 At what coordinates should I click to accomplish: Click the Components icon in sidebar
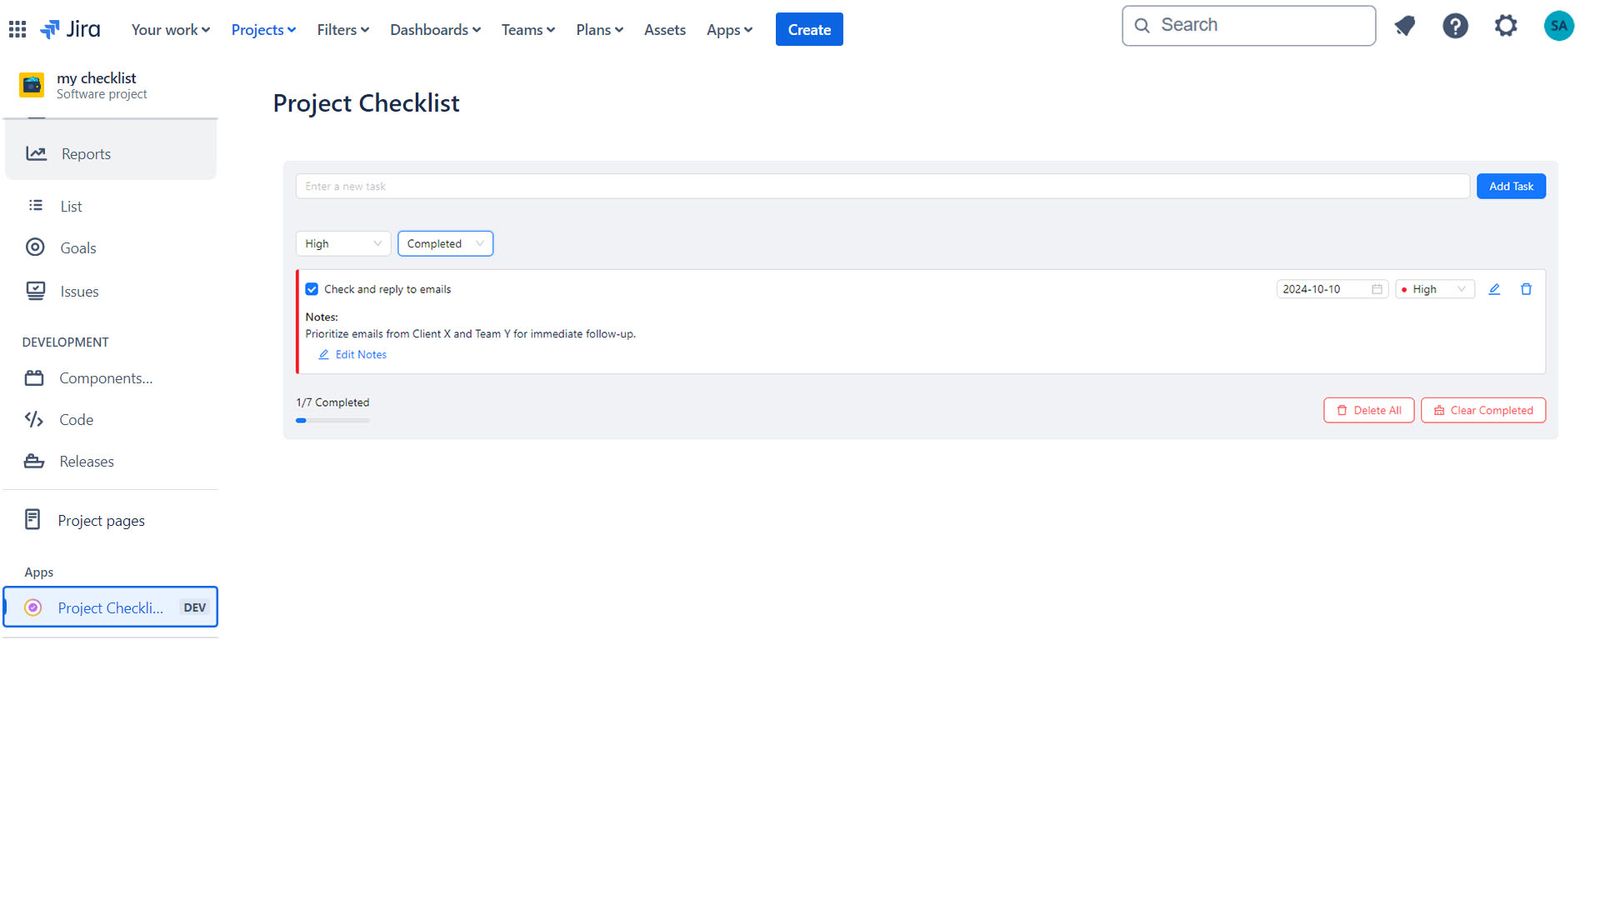(34, 378)
